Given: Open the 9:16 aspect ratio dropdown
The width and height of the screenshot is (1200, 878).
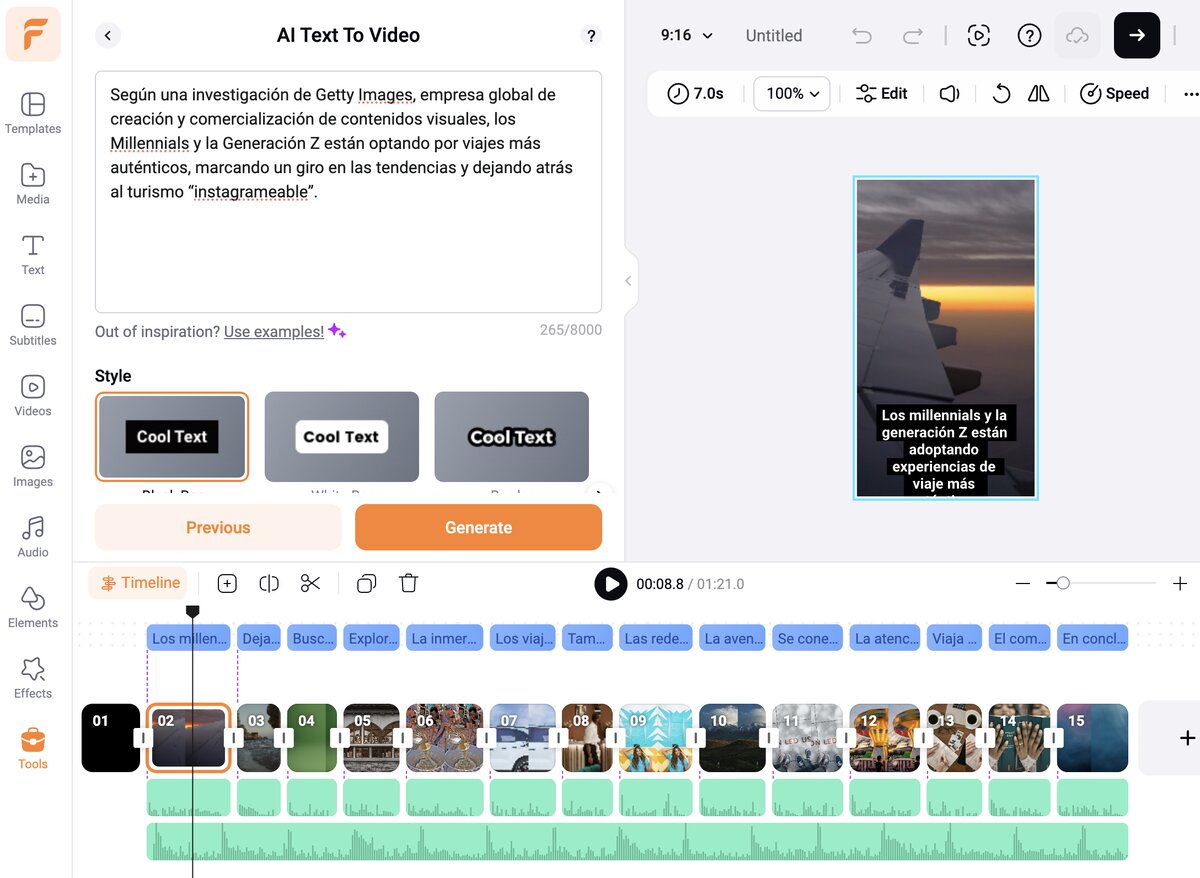Looking at the screenshot, I should click(686, 36).
